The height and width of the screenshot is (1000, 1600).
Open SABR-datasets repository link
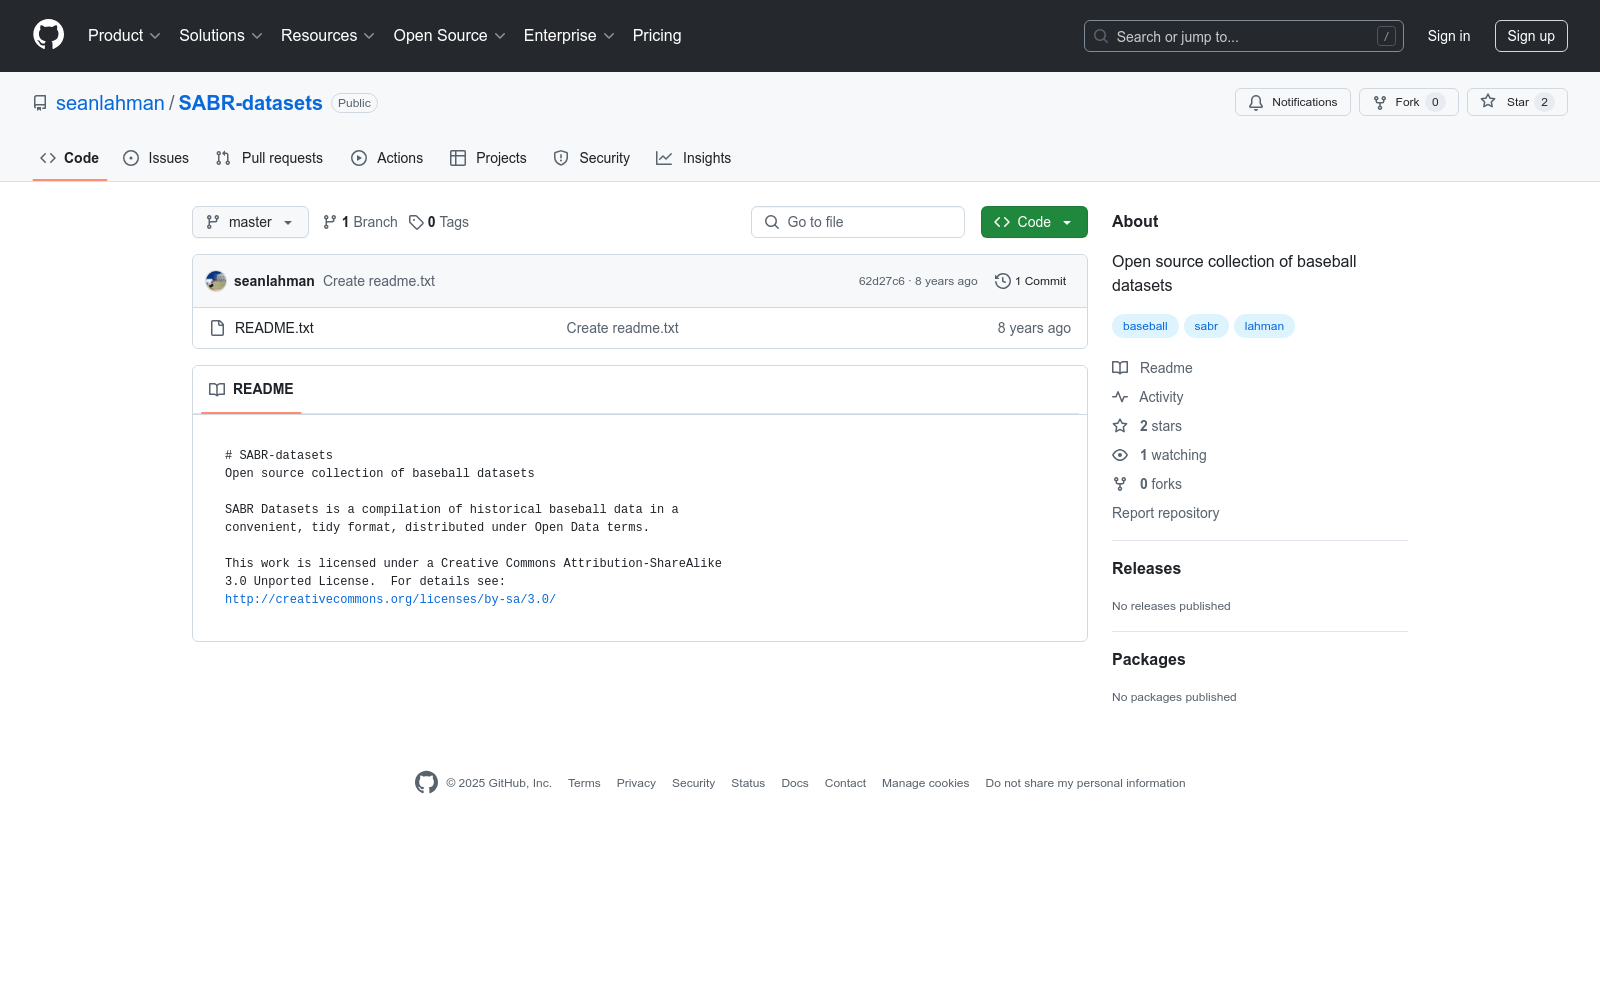coord(250,103)
